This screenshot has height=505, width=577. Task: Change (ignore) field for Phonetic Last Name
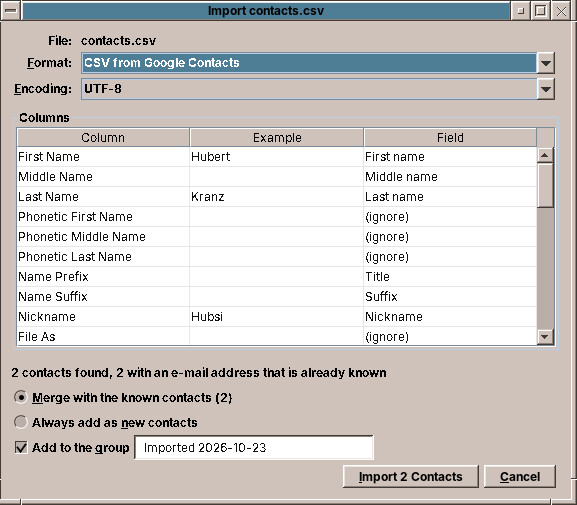point(450,257)
